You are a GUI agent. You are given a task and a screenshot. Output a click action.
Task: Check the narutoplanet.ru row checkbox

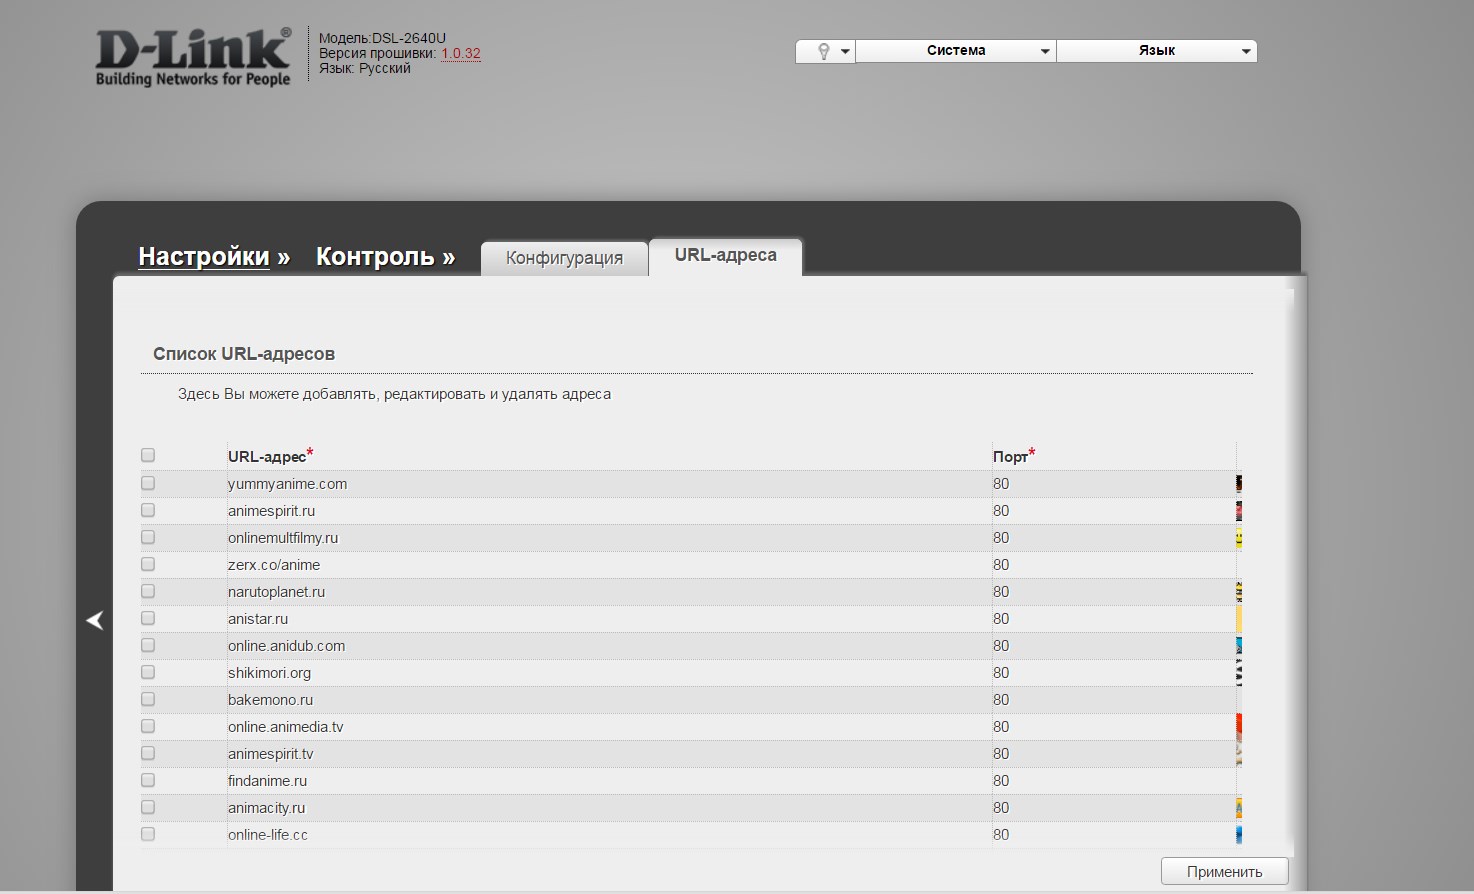coord(148,591)
